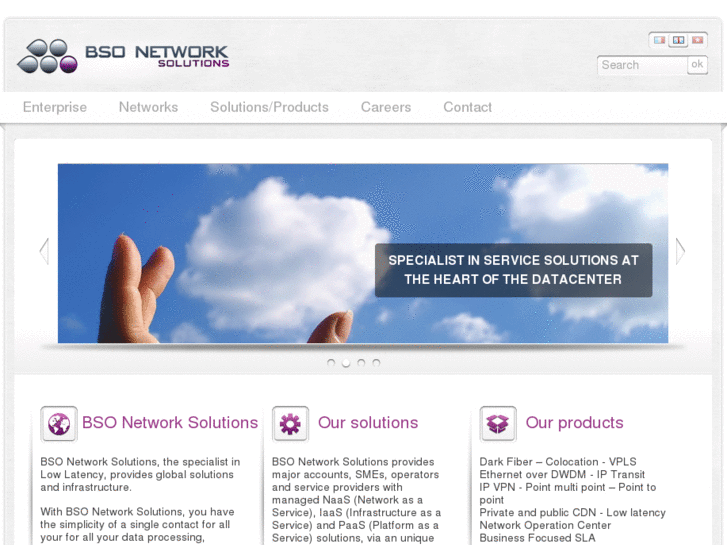Select the third carousel slide dot
Viewport: 727px width, 545px height.
361,363
